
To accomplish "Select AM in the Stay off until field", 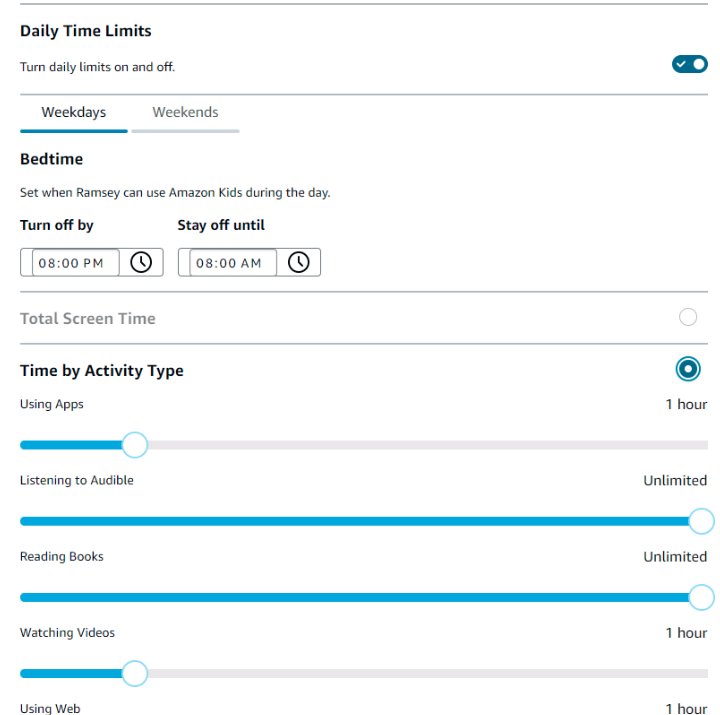I will pos(251,263).
